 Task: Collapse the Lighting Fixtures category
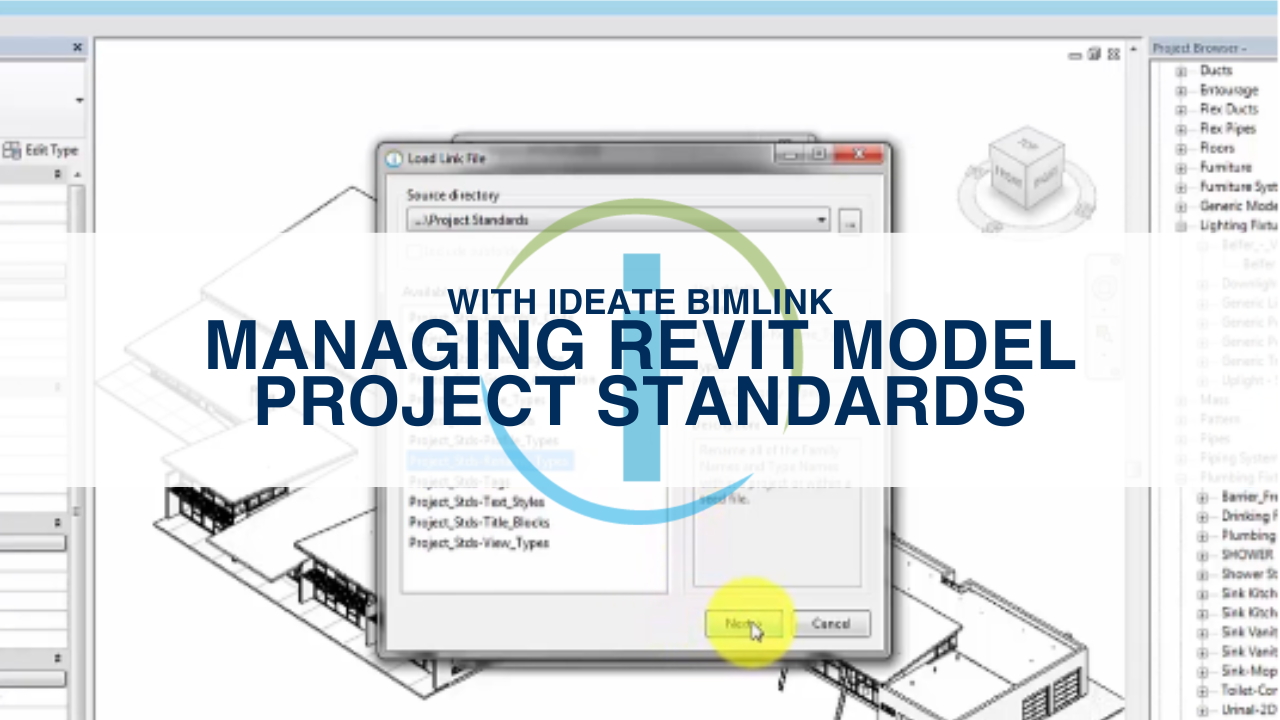pos(1183,226)
